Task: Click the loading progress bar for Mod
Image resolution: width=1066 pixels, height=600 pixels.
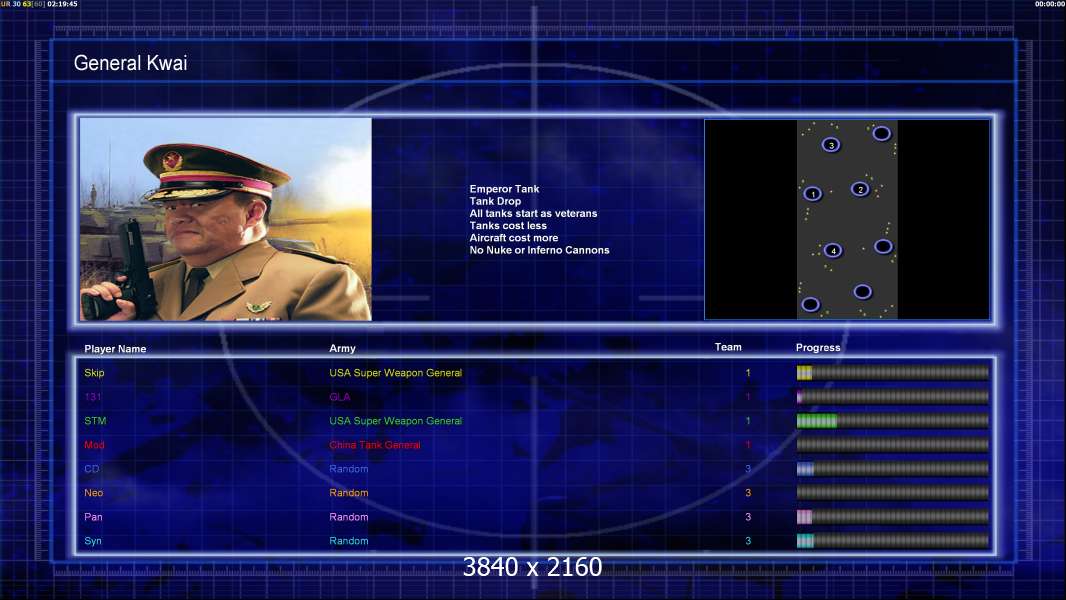Action: pos(893,444)
